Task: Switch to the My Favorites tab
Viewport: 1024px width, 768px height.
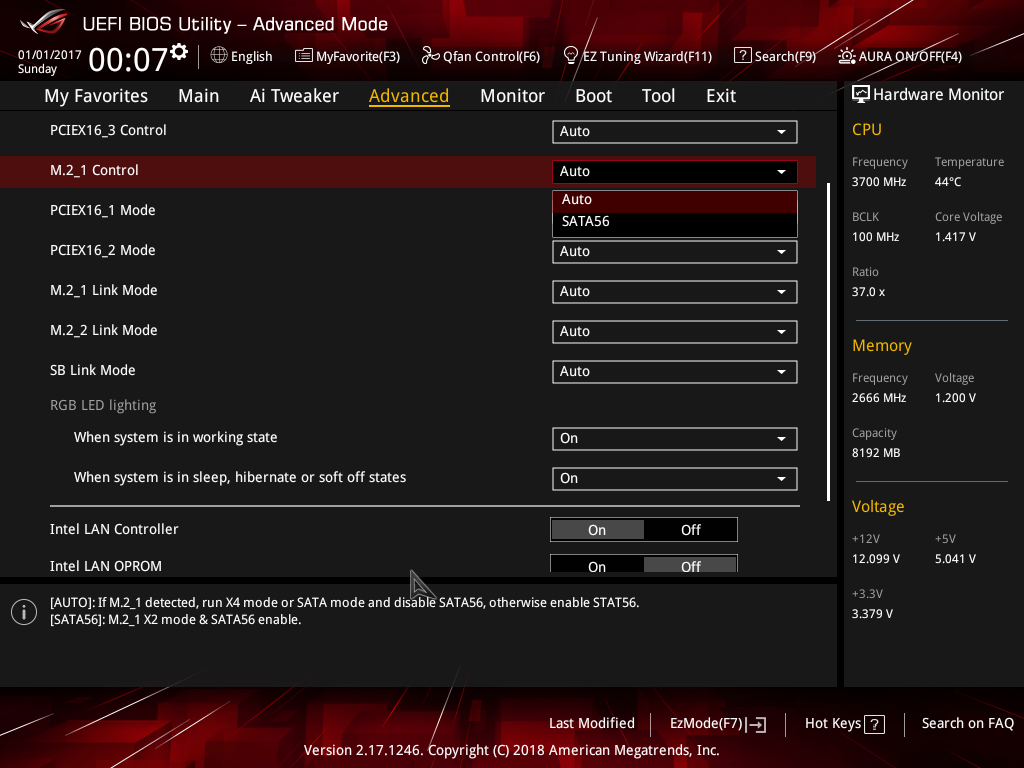Action: (96, 96)
